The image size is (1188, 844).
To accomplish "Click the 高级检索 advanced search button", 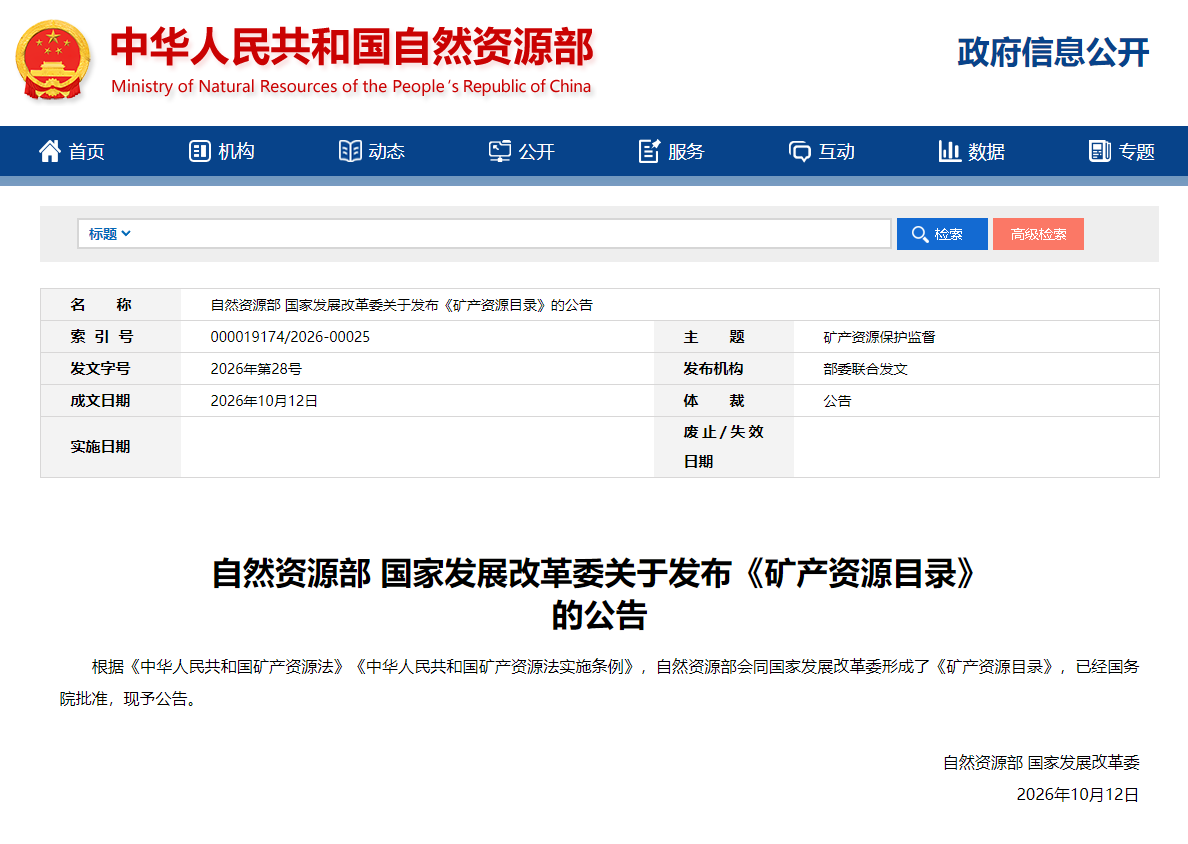I will point(1038,234).
